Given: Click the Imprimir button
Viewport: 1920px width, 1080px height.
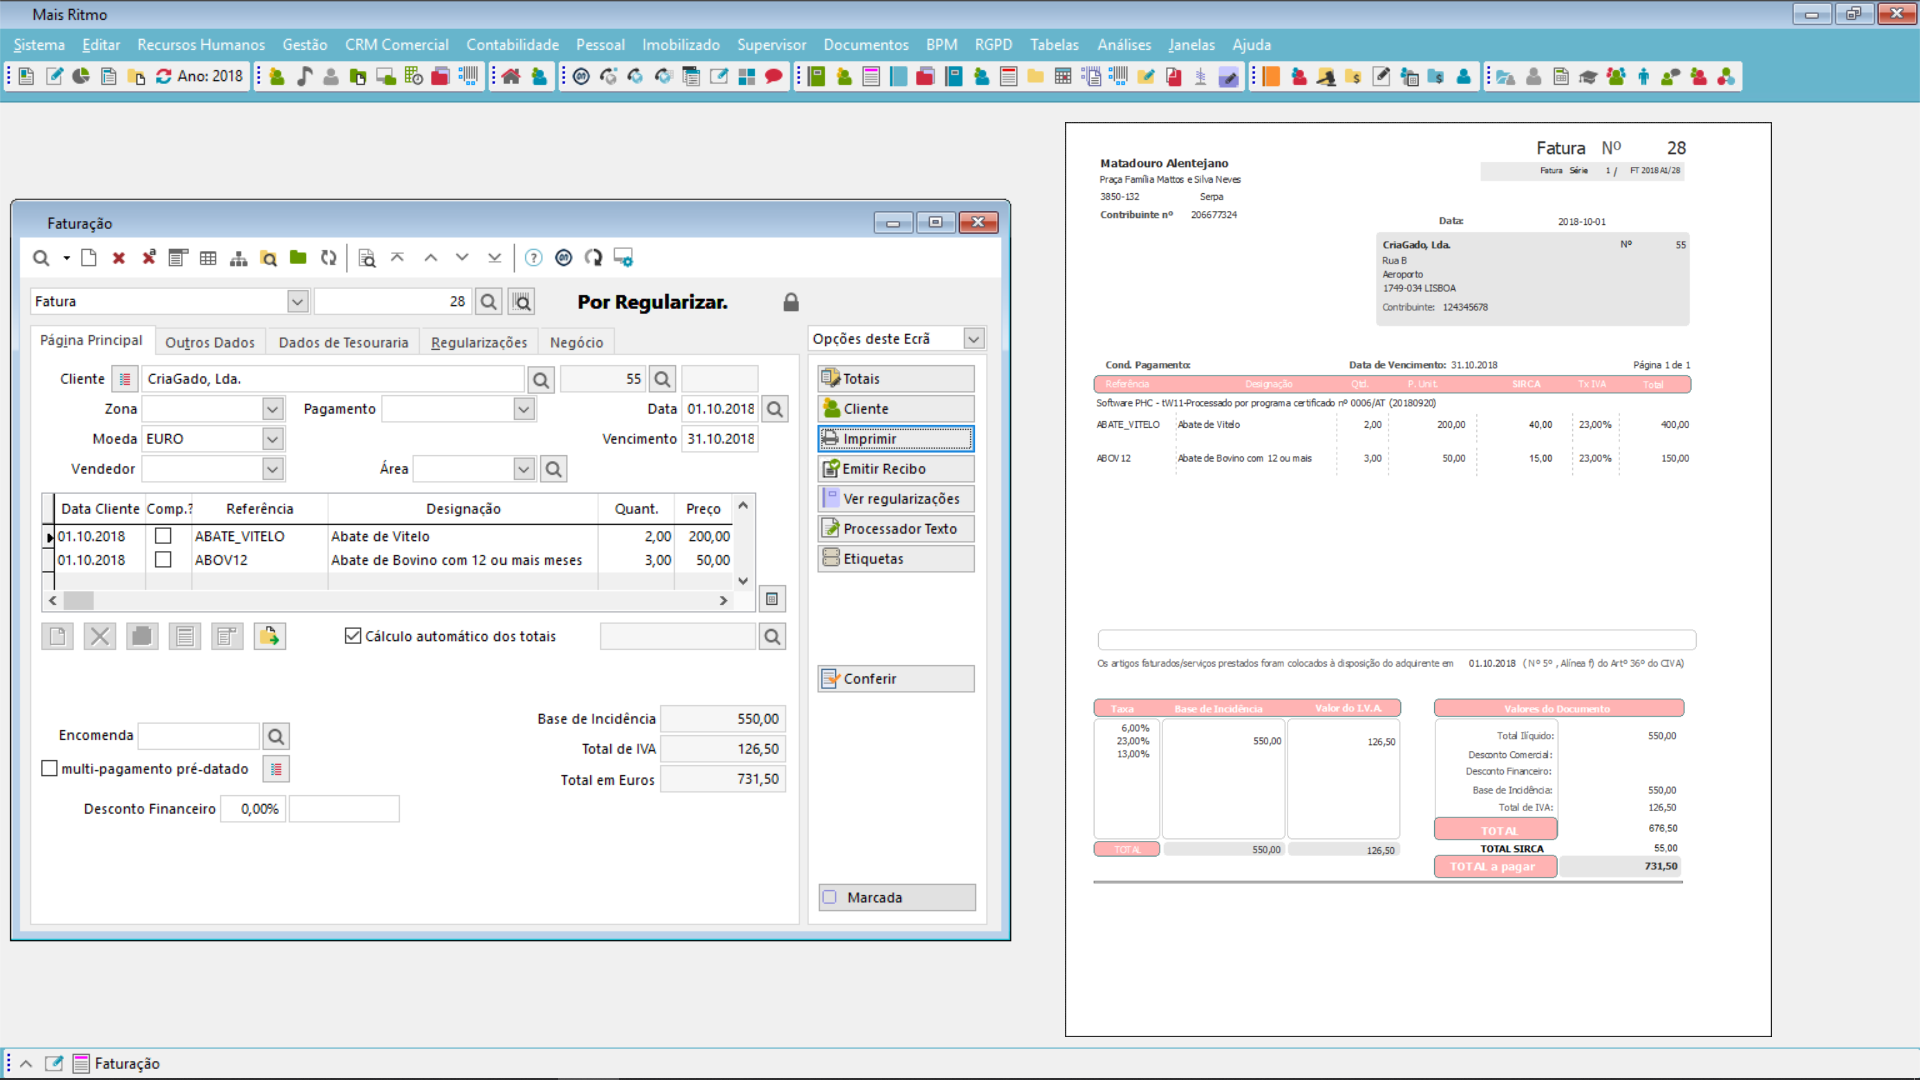Looking at the screenshot, I should (x=896, y=439).
